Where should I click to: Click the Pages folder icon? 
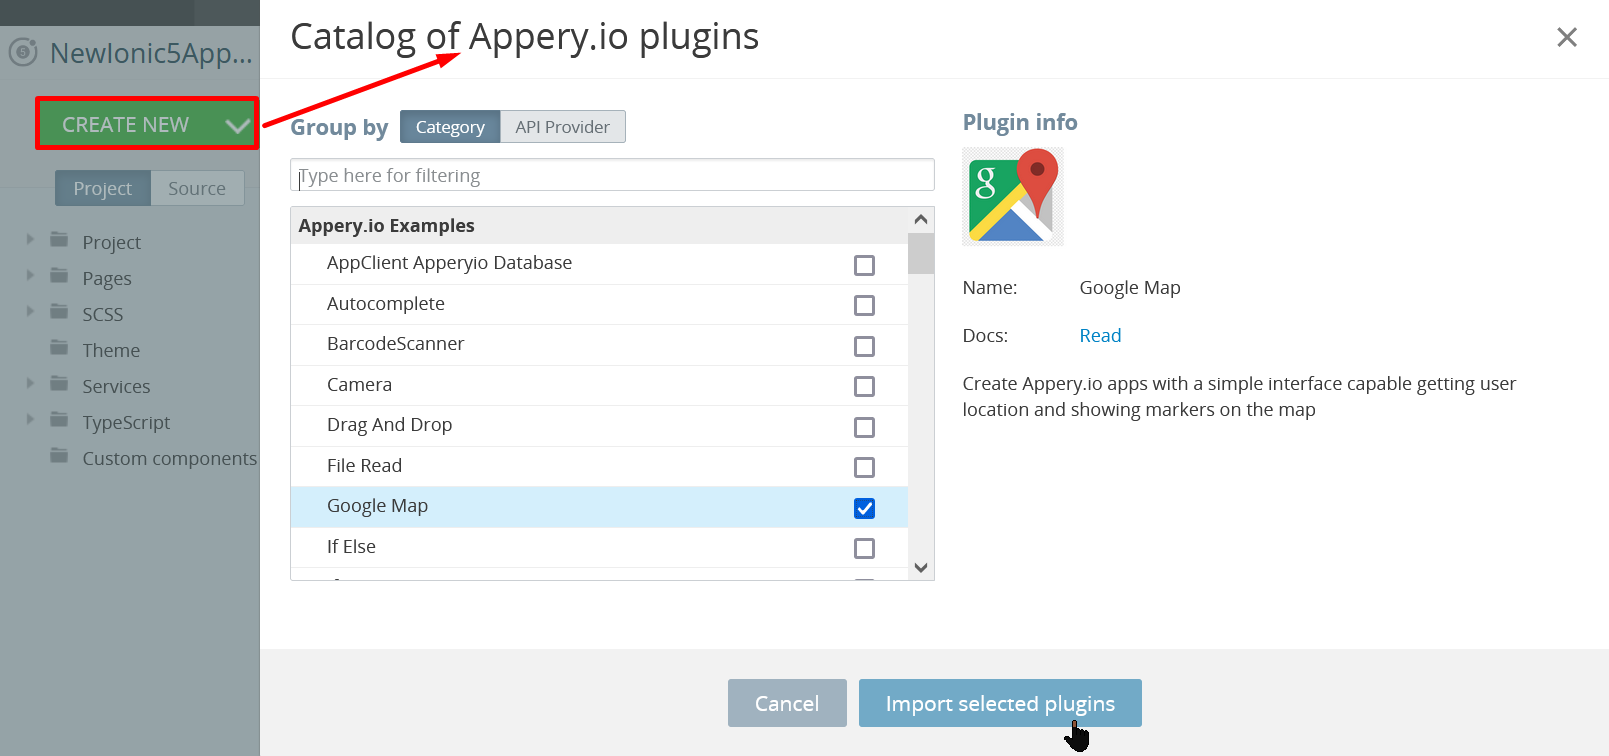tap(60, 276)
